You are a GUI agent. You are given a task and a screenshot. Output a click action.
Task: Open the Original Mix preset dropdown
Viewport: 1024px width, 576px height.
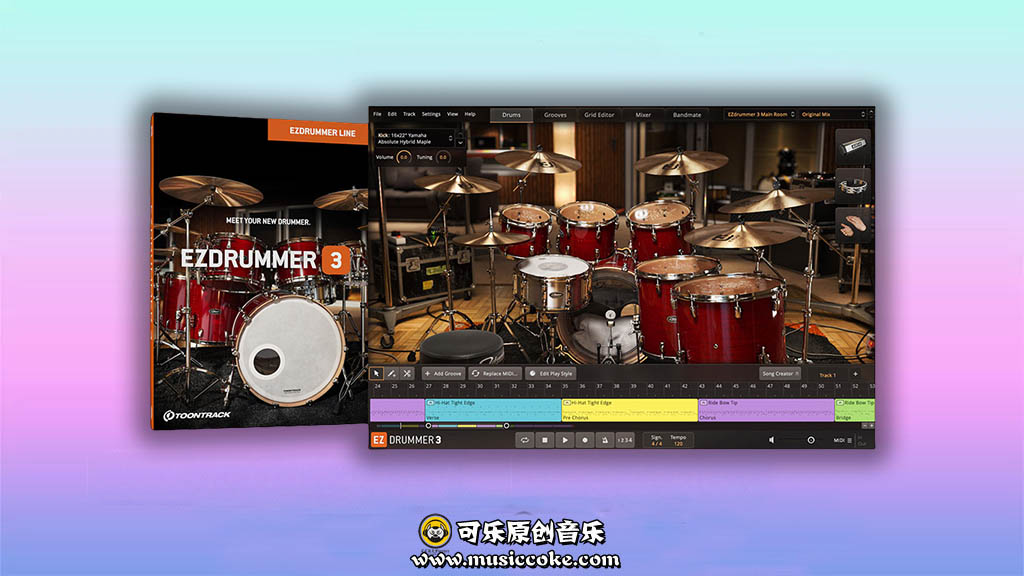[x=833, y=114]
